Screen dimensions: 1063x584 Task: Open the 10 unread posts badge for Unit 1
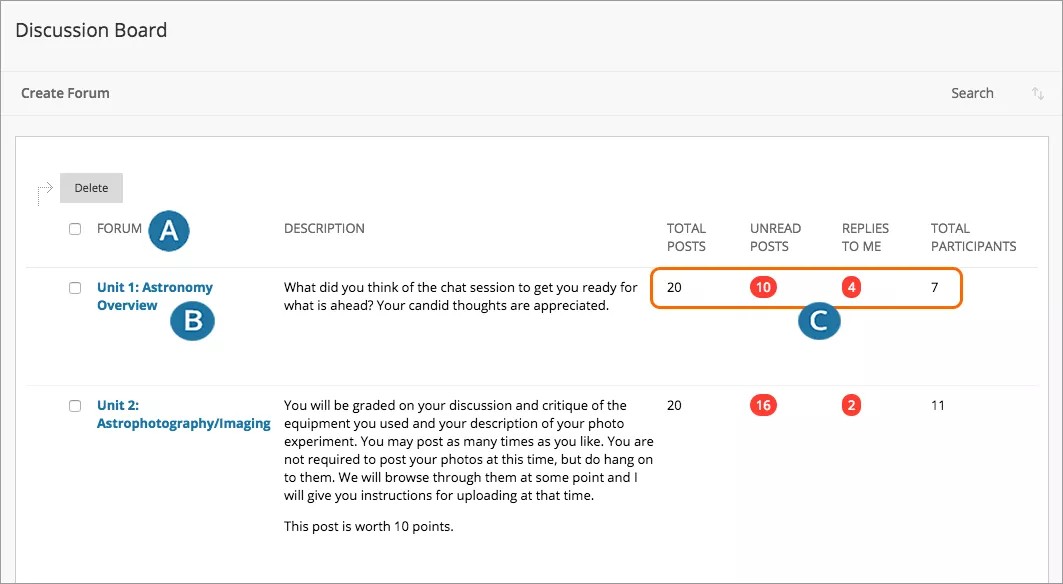pos(762,287)
